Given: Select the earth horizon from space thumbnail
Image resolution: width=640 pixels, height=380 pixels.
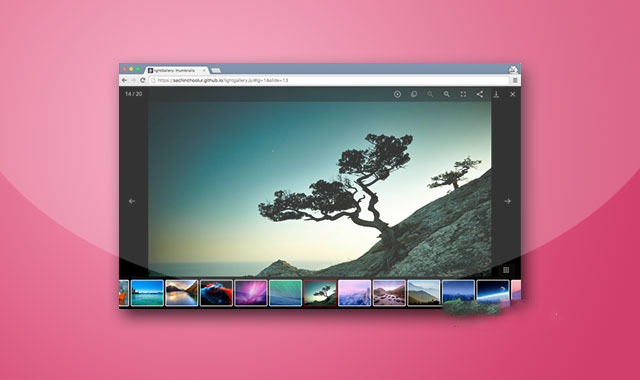Looking at the screenshot, I should click(x=493, y=293).
